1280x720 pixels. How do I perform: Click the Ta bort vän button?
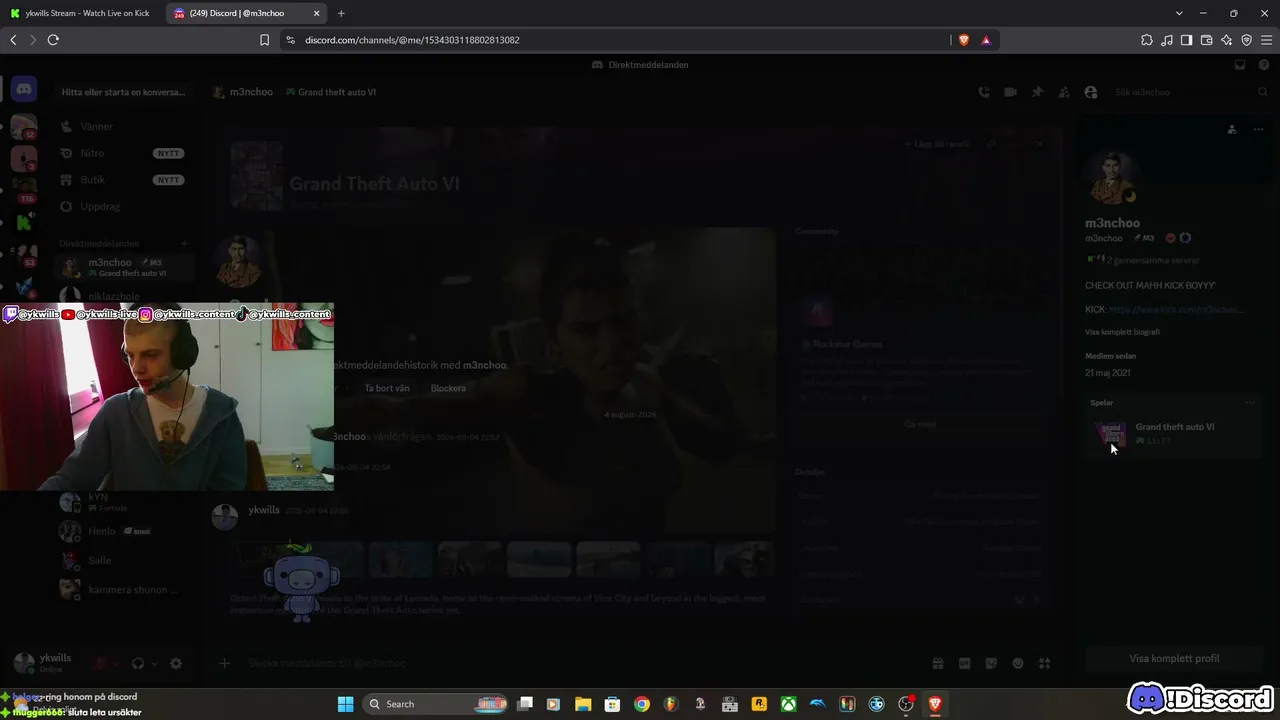pos(387,388)
